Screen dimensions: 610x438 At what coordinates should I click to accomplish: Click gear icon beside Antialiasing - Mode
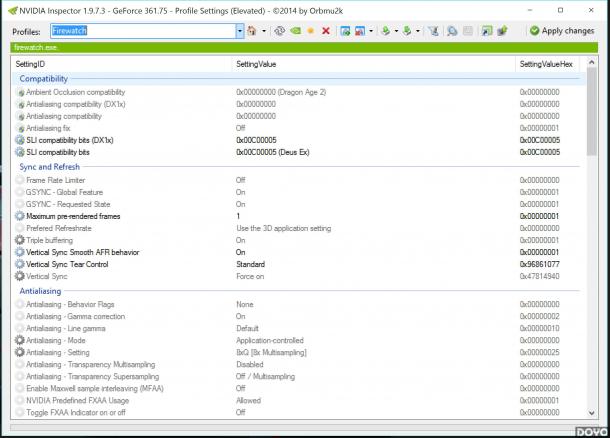pos(19,340)
